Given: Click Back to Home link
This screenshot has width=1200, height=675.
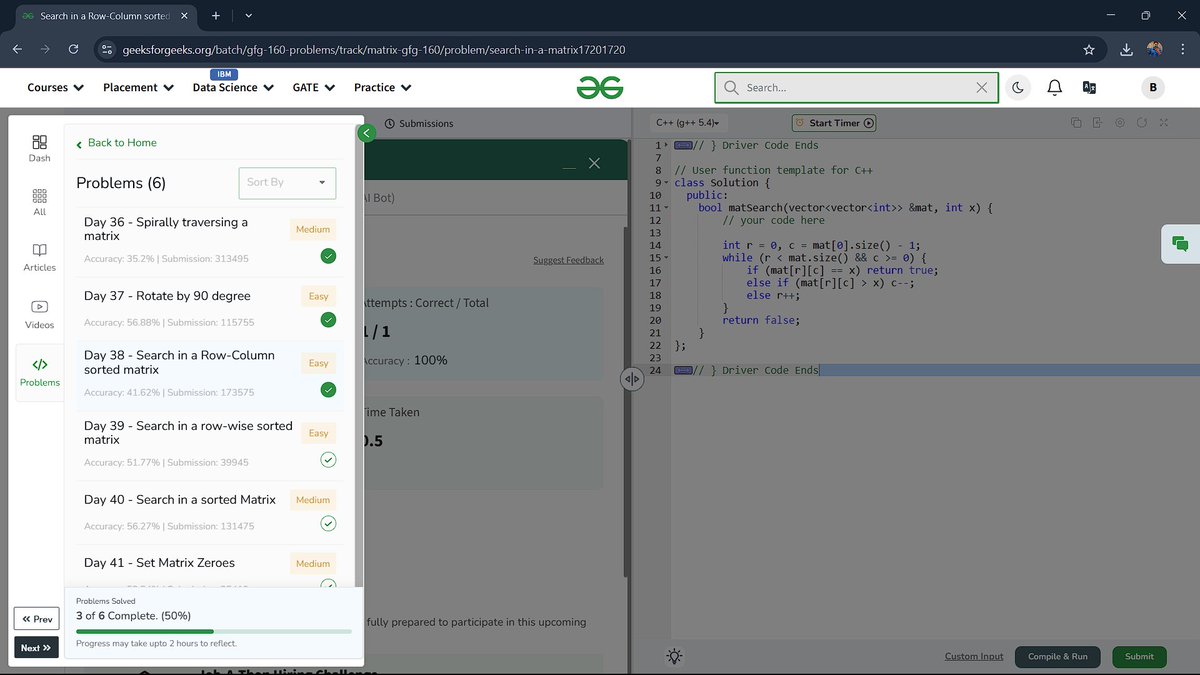Looking at the screenshot, I should pos(117,143).
